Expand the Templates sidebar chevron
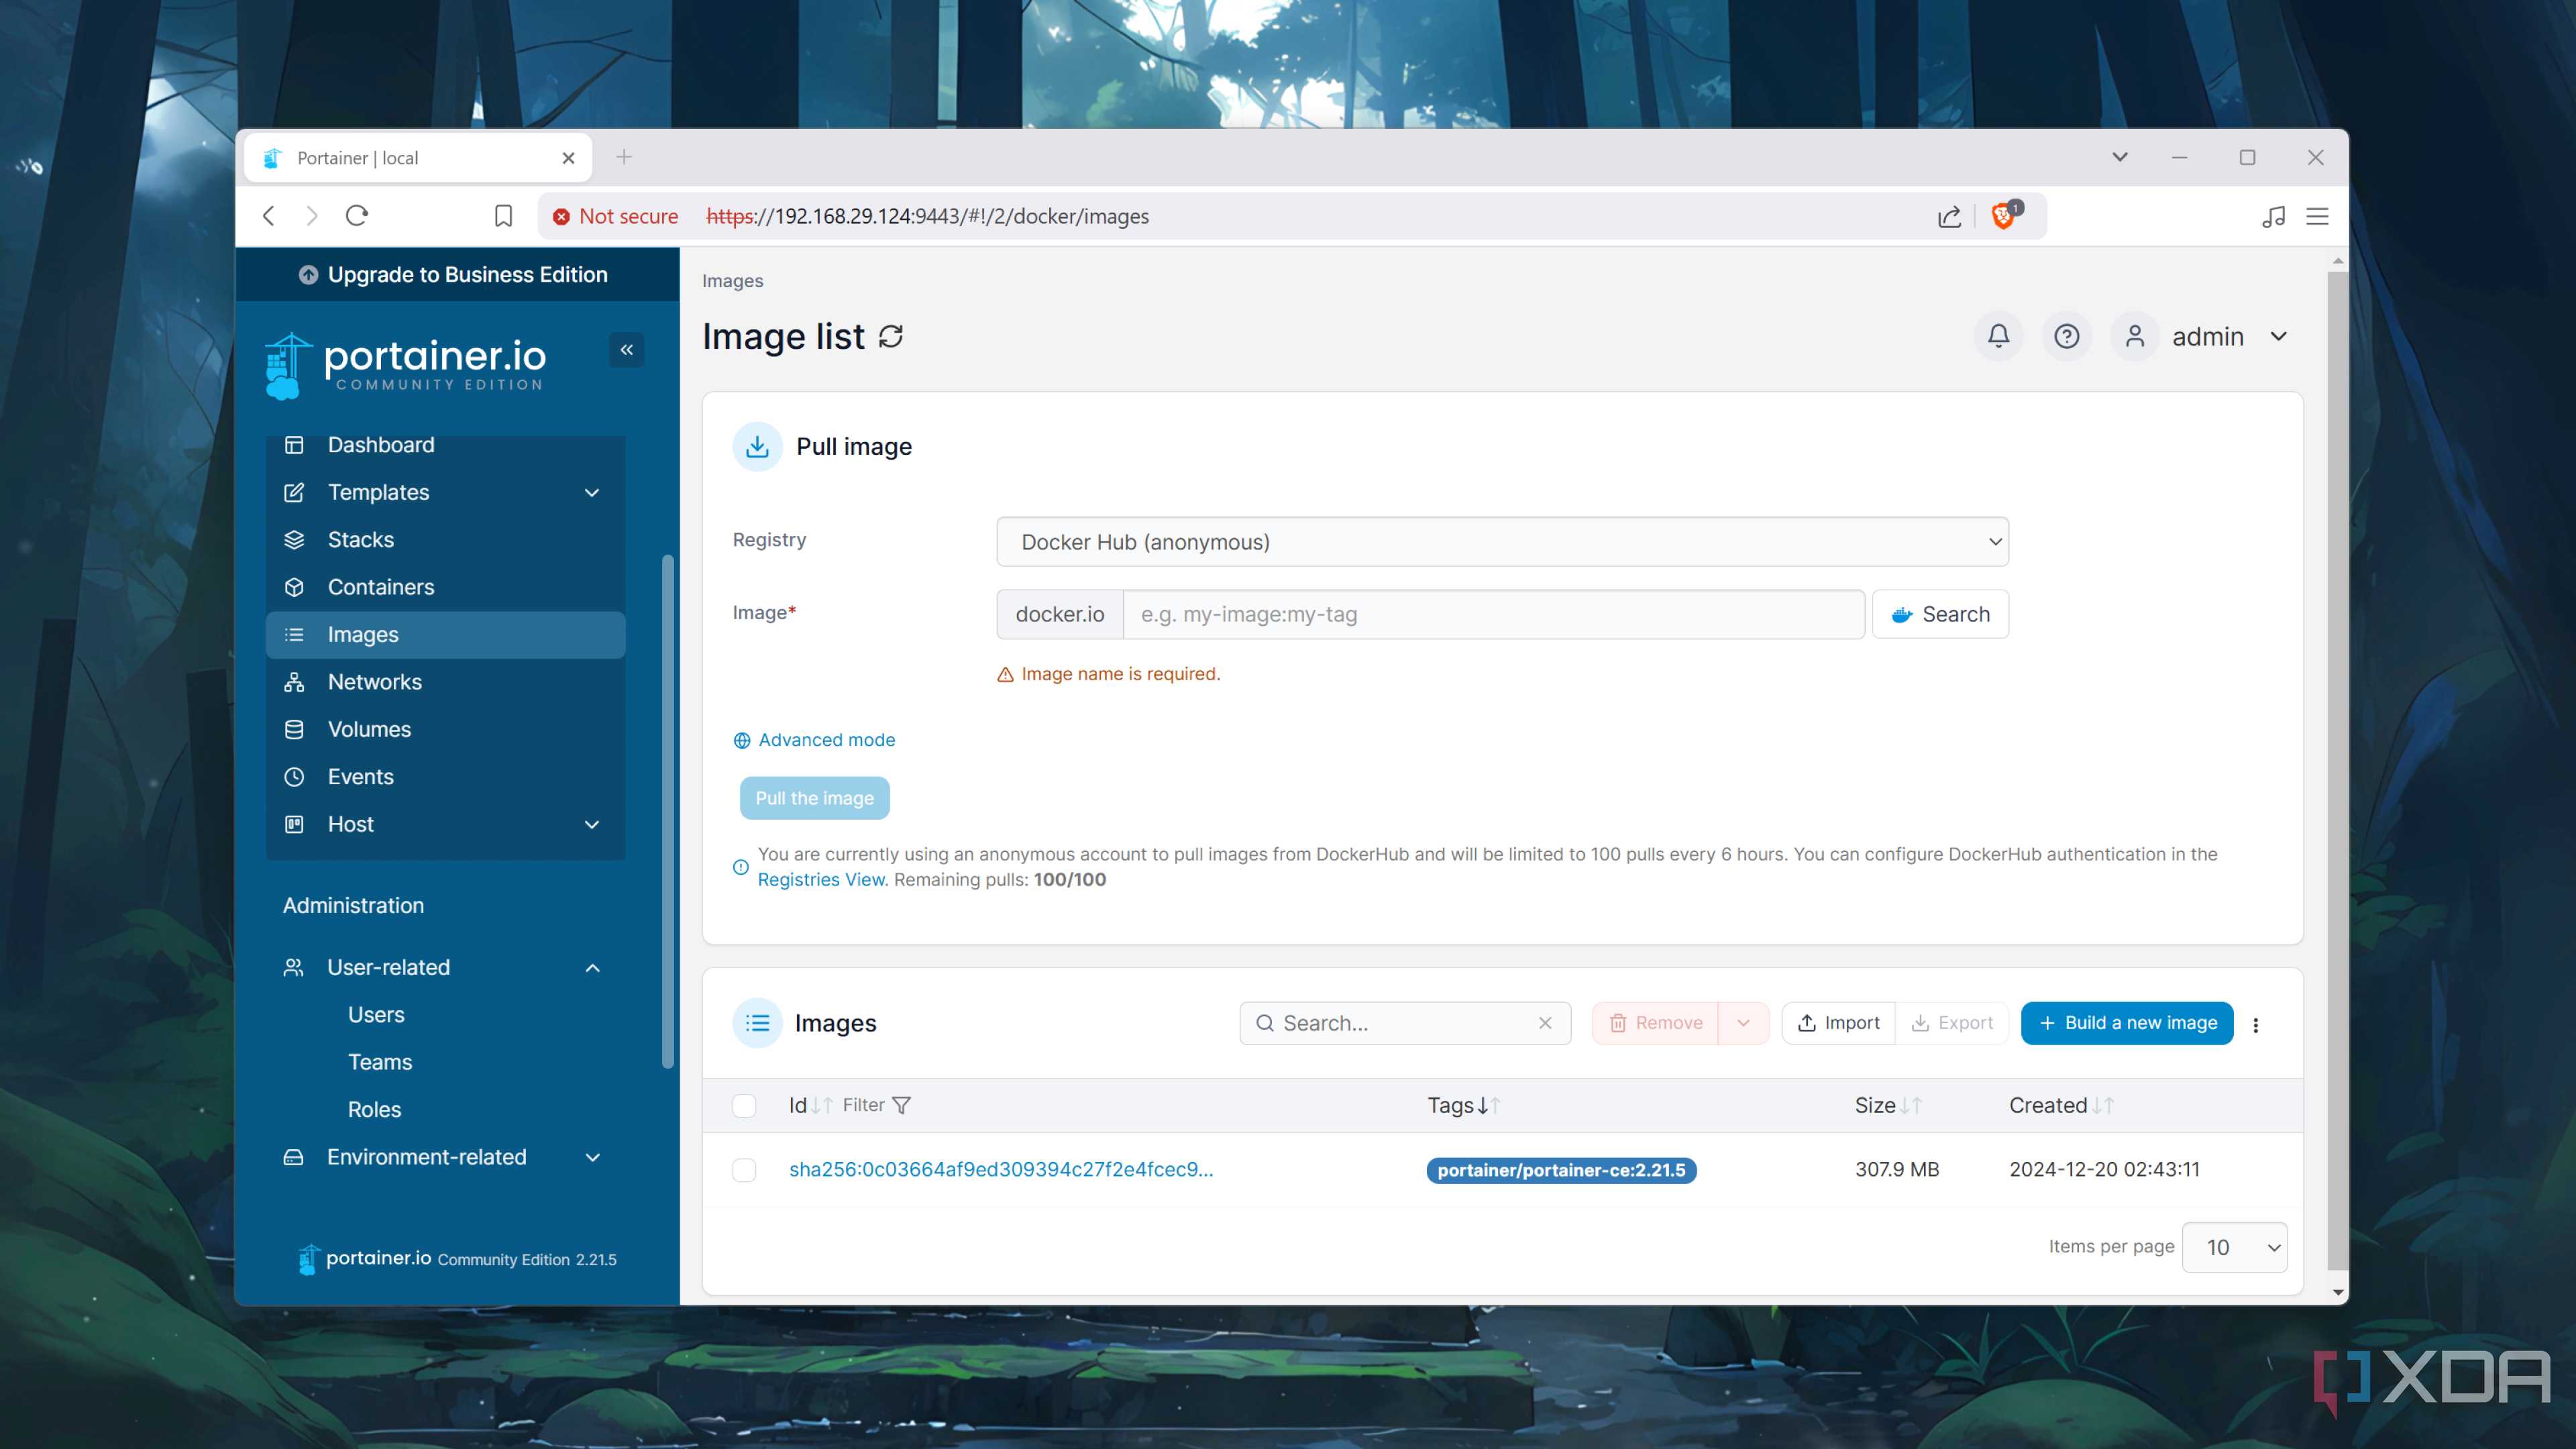Viewport: 2576px width, 1449px height. point(592,493)
